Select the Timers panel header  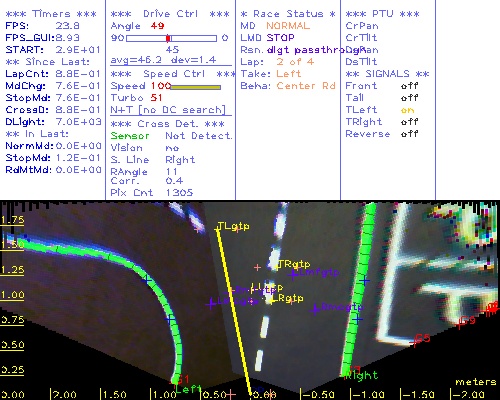[x=51, y=14]
